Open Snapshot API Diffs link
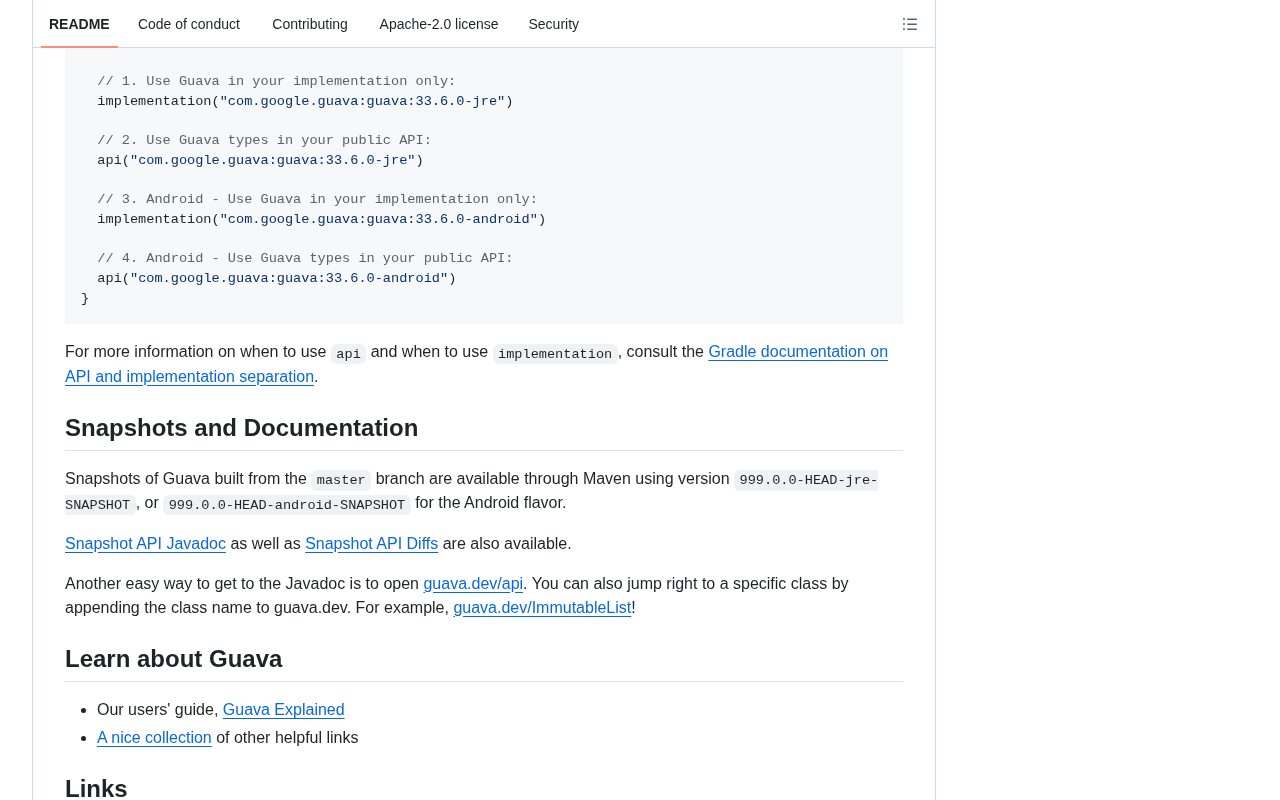1280x800 pixels. point(371,544)
